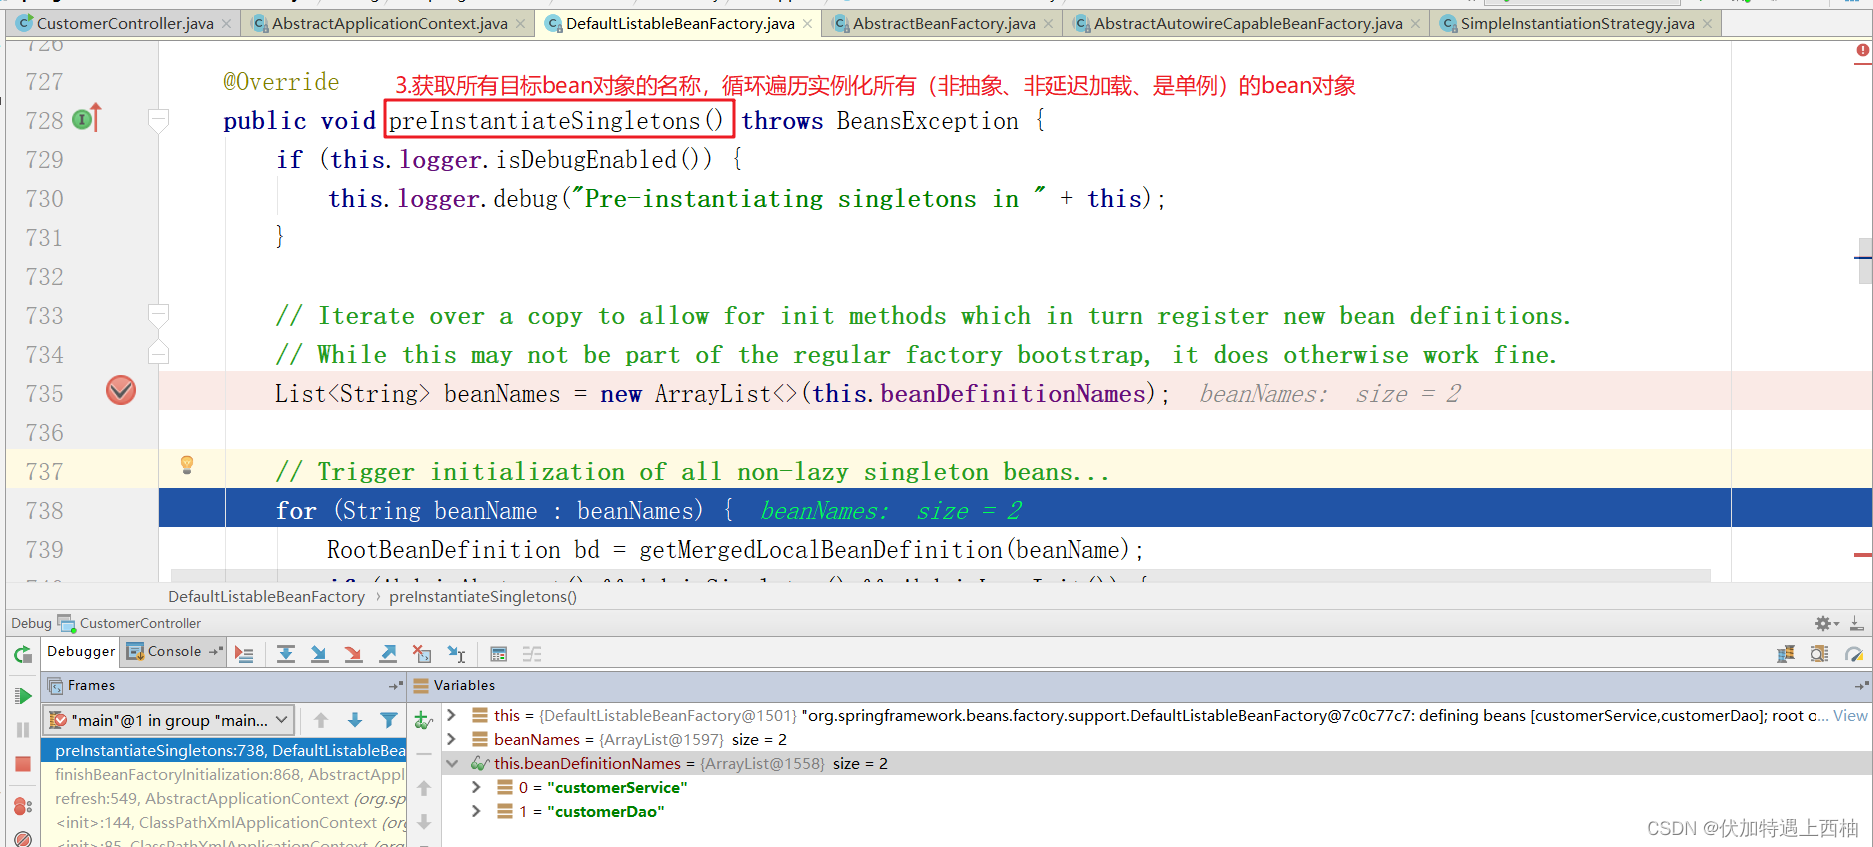Select previous frame up arrow
Viewport: 1873px width, 847px height.
click(x=321, y=720)
